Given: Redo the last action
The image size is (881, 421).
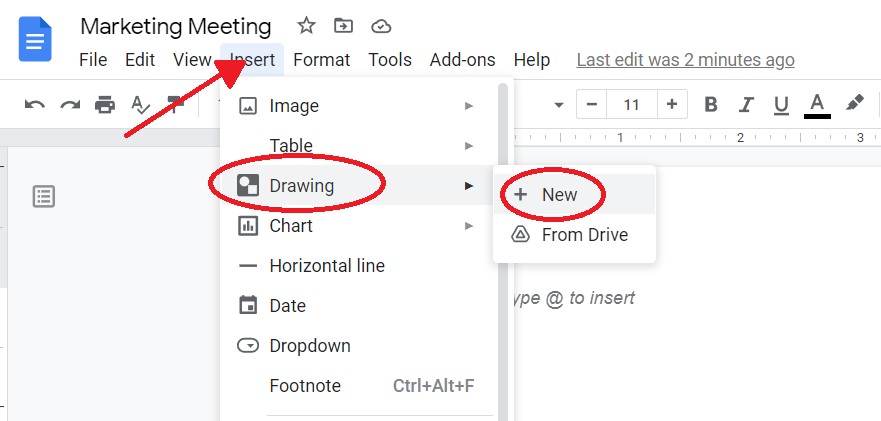Looking at the screenshot, I should [x=70, y=105].
